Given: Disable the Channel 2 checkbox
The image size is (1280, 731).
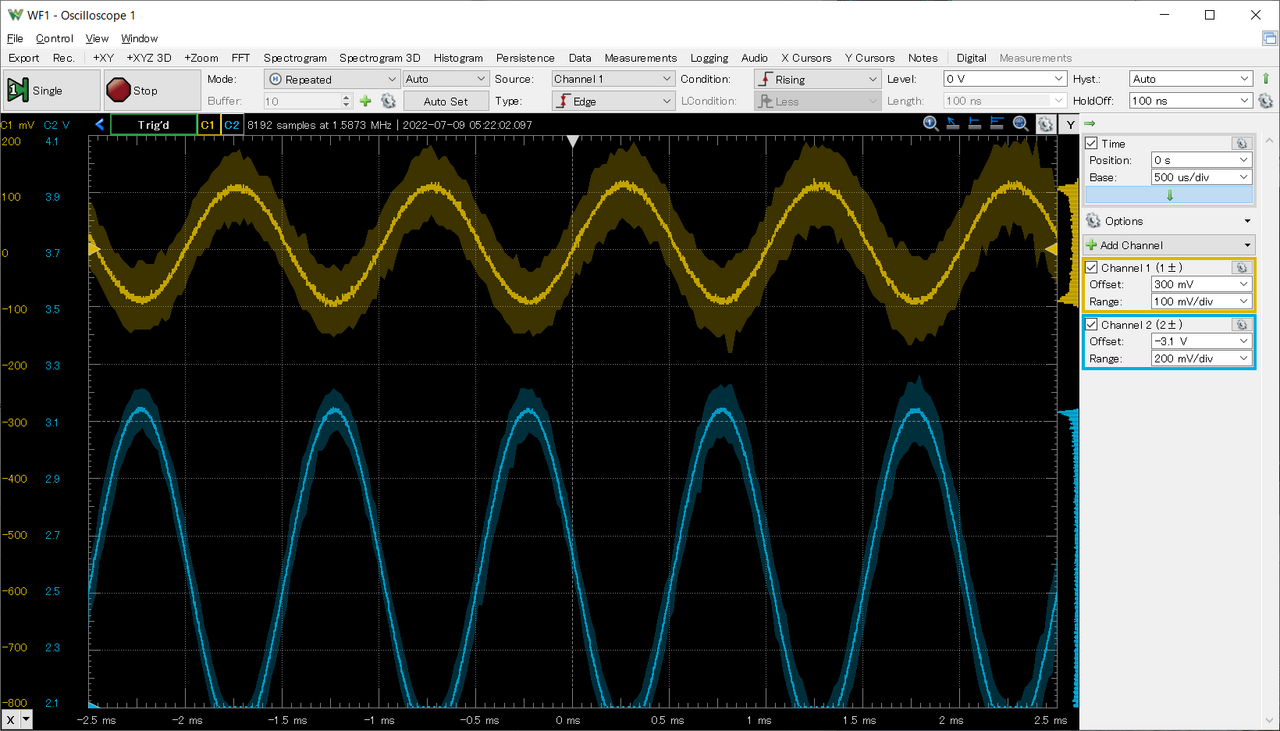Looking at the screenshot, I should click(1092, 325).
